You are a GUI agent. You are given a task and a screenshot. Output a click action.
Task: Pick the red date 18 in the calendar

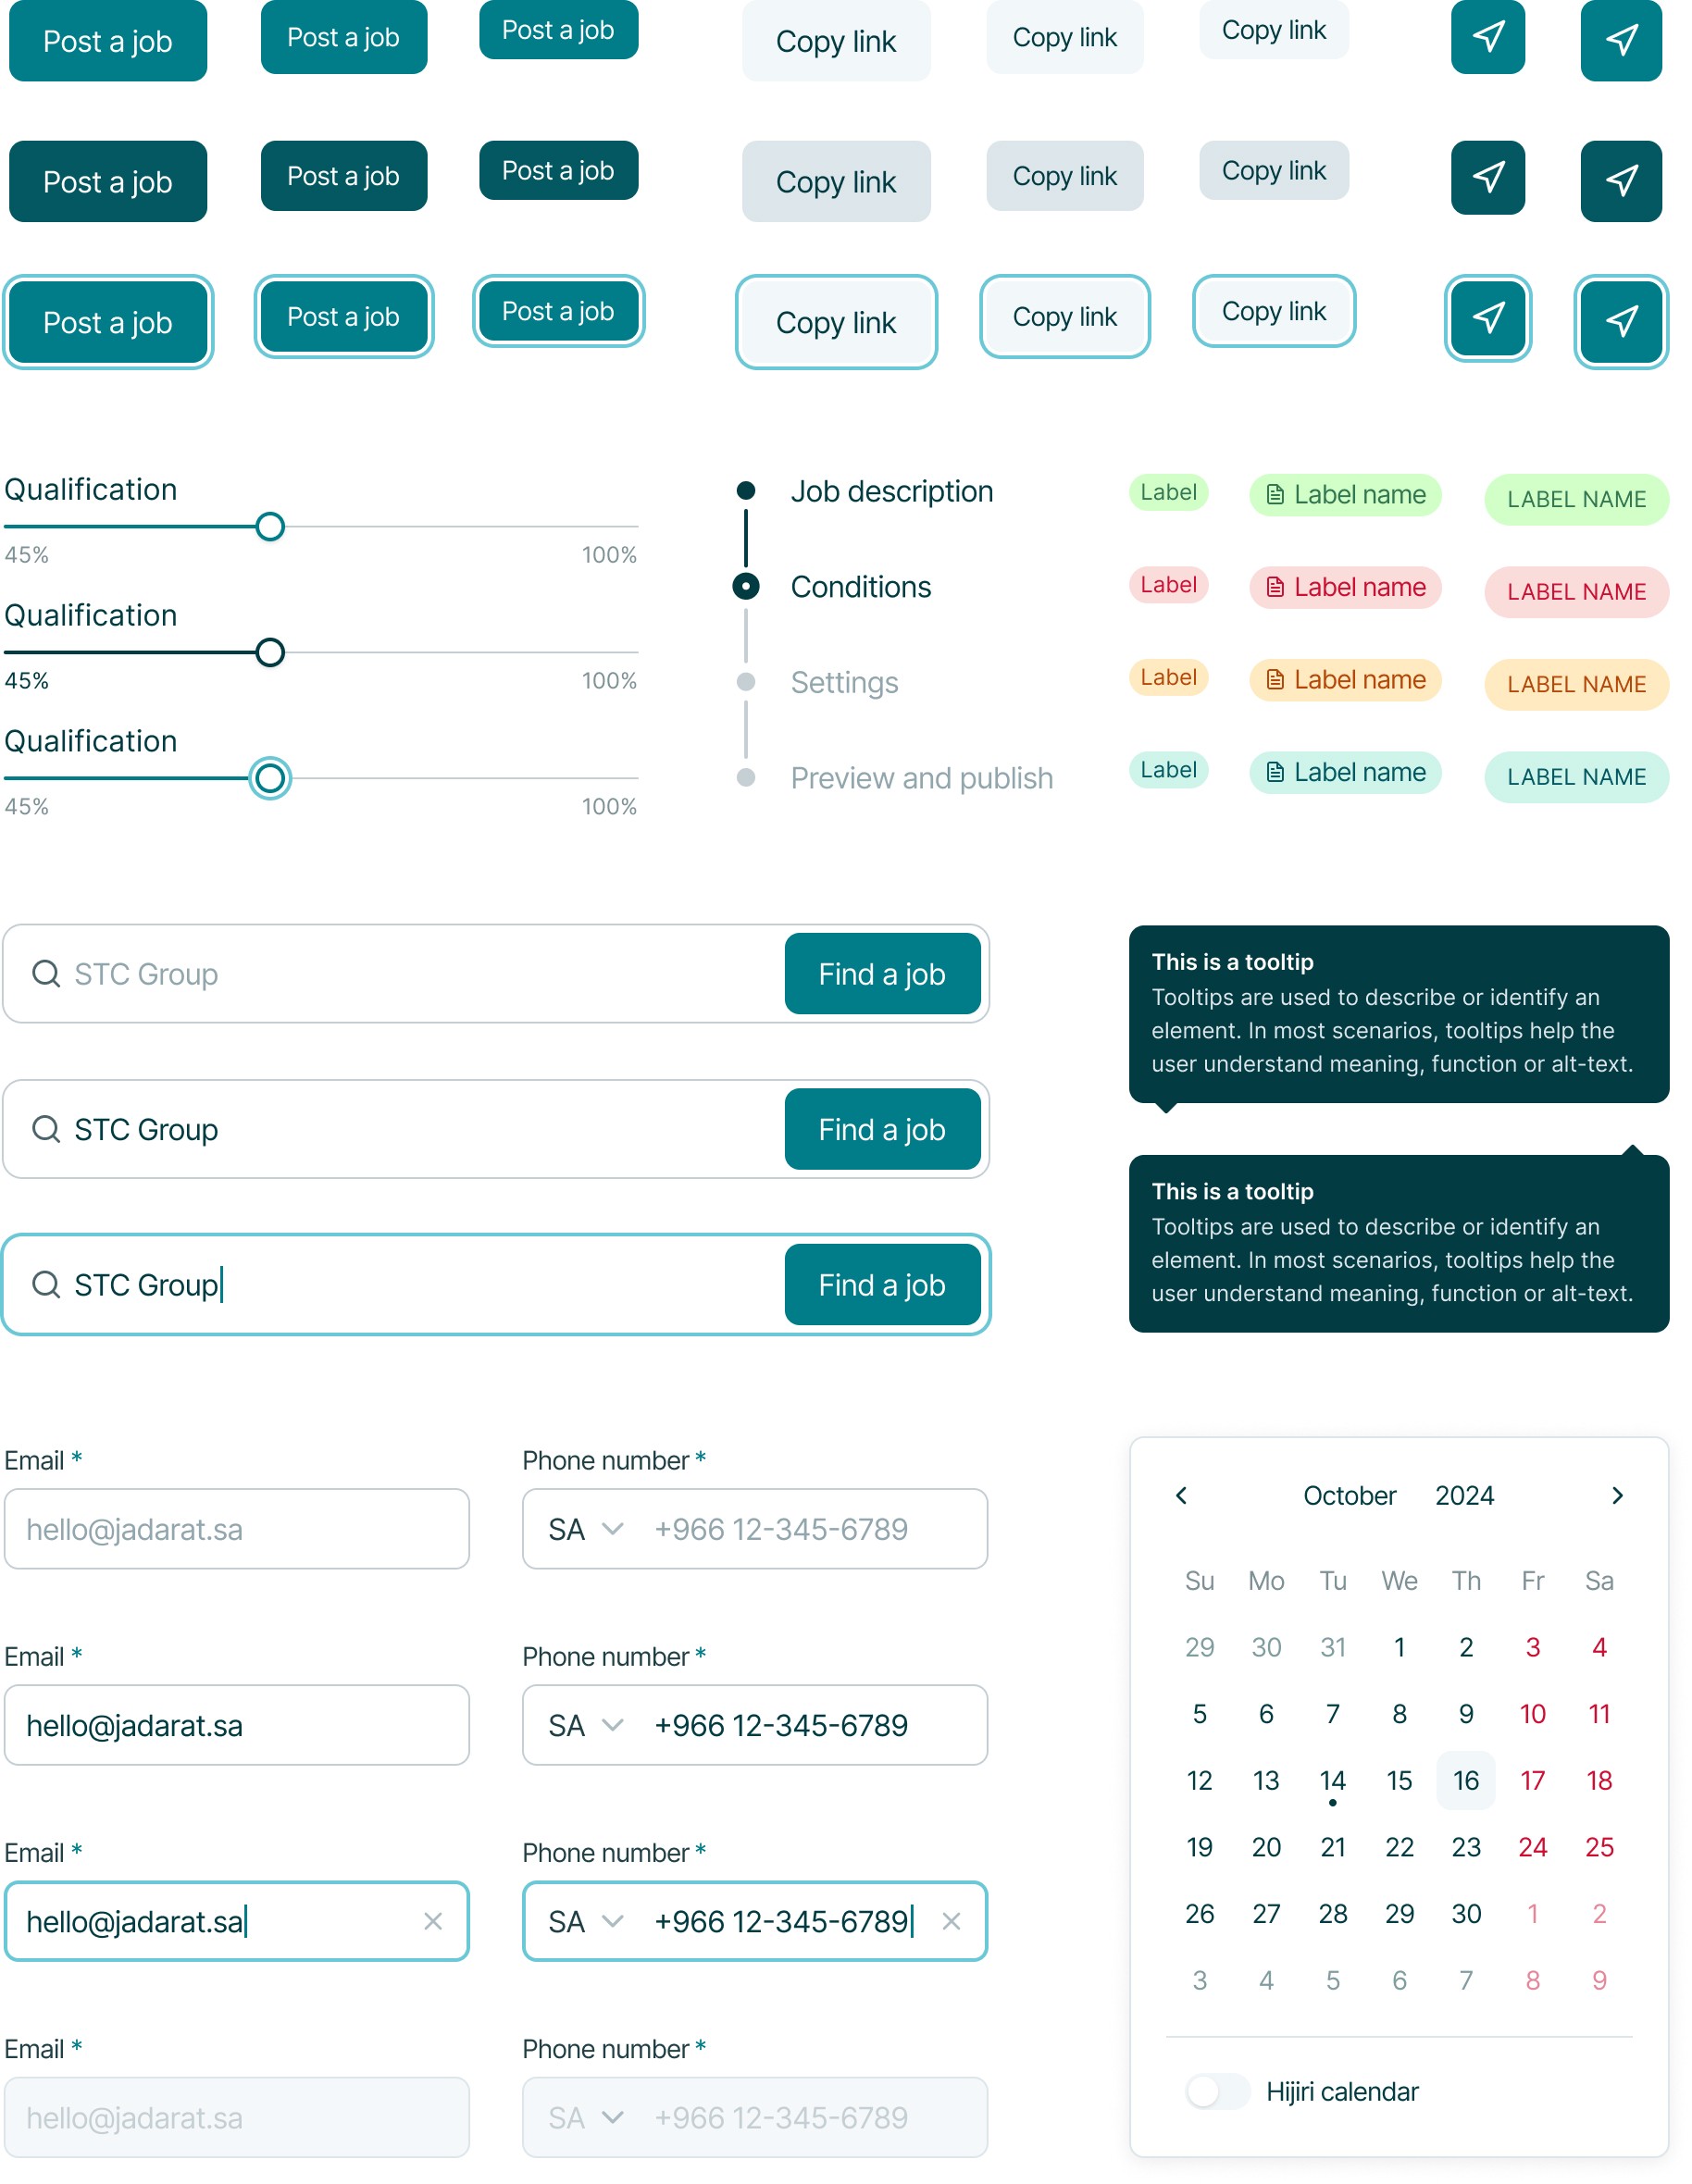(x=1599, y=1780)
